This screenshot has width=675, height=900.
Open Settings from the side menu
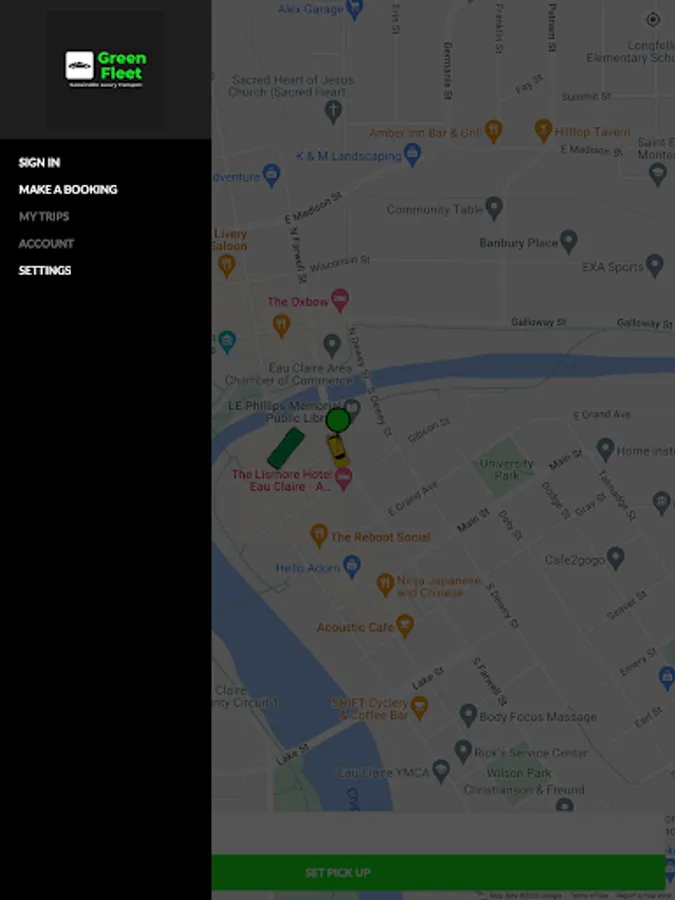tap(45, 270)
